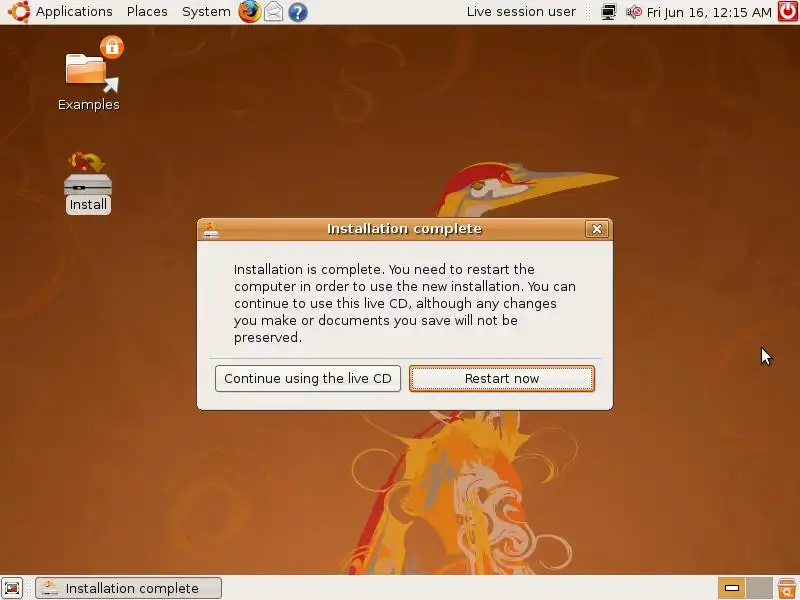
Task: Click the Live session user label
Action: (x=521, y=12)
